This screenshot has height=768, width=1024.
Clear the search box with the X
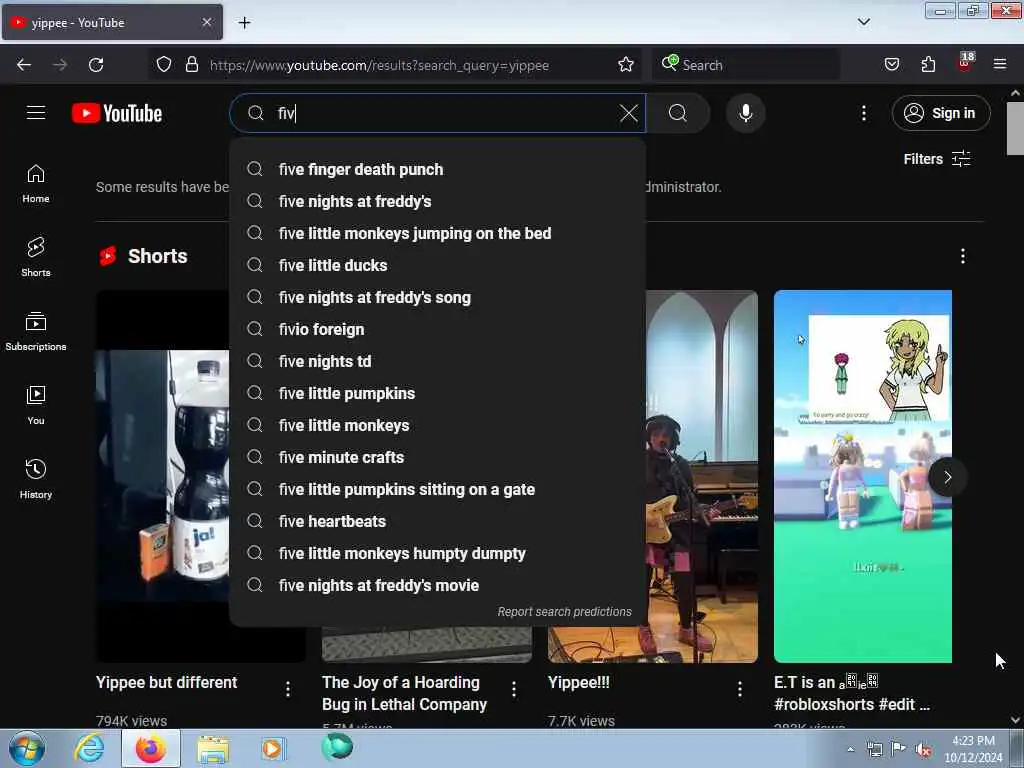pos(629,113)
